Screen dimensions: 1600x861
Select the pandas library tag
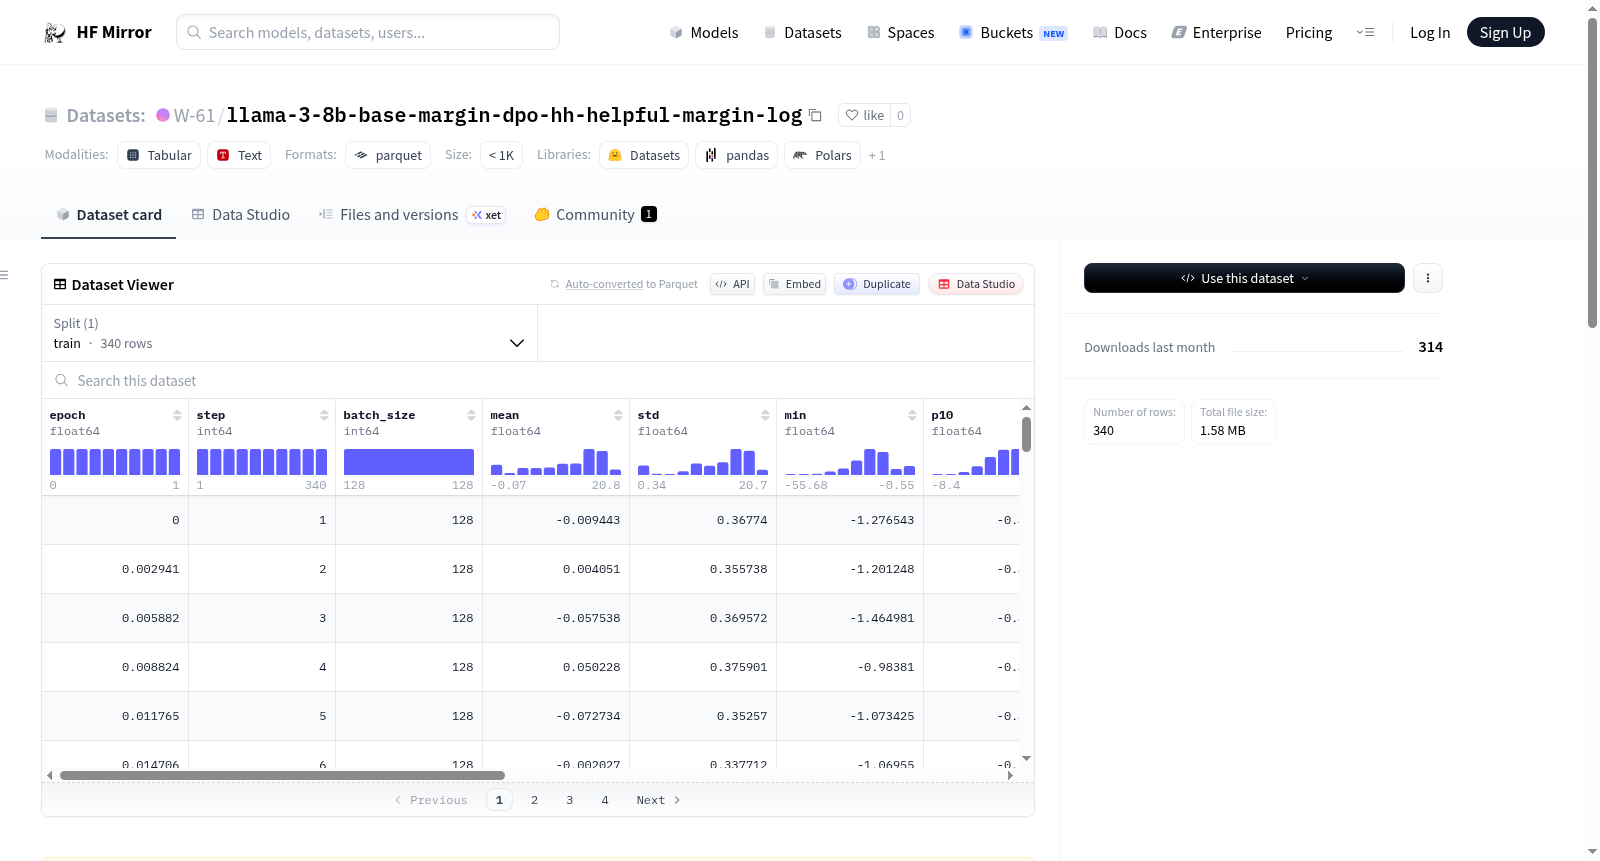(737, 155)
